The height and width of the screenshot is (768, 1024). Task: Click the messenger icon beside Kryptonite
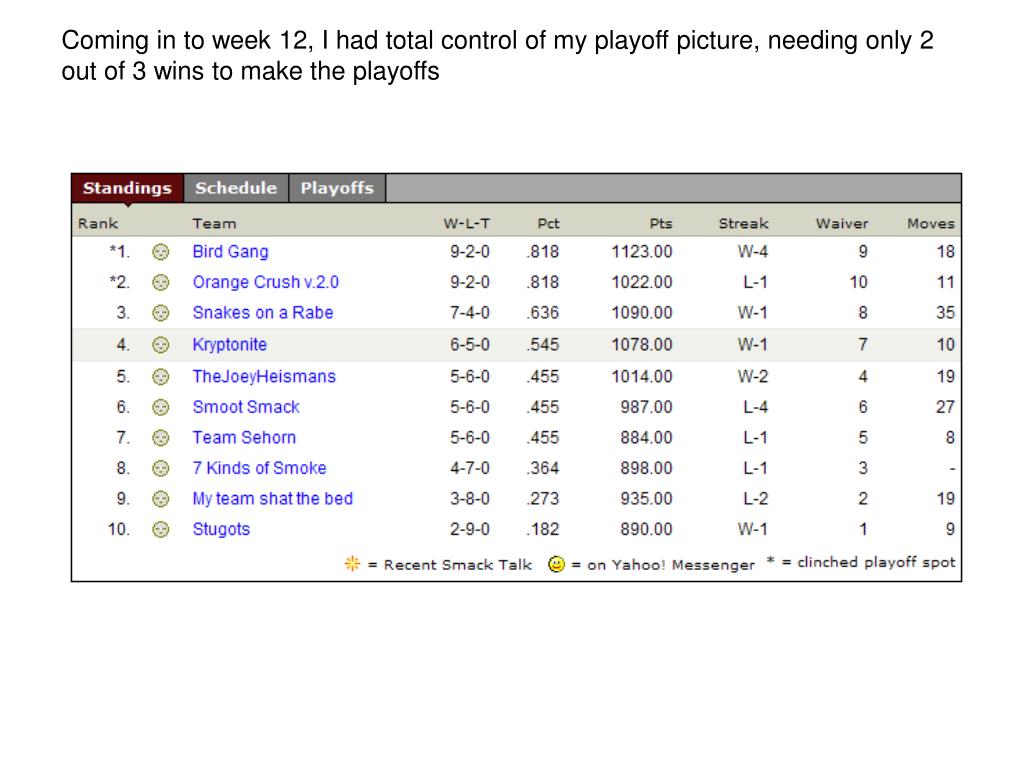point(161,345)
